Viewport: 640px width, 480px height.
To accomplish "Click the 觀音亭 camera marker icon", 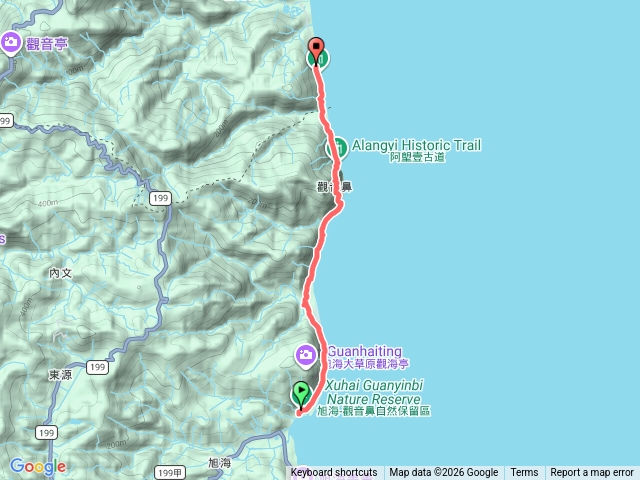I will coord(11,43).
